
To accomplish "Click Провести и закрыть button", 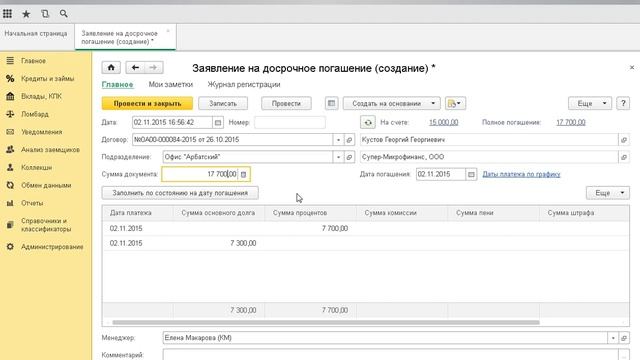I will pyautogui.click(x=147, y=103).
